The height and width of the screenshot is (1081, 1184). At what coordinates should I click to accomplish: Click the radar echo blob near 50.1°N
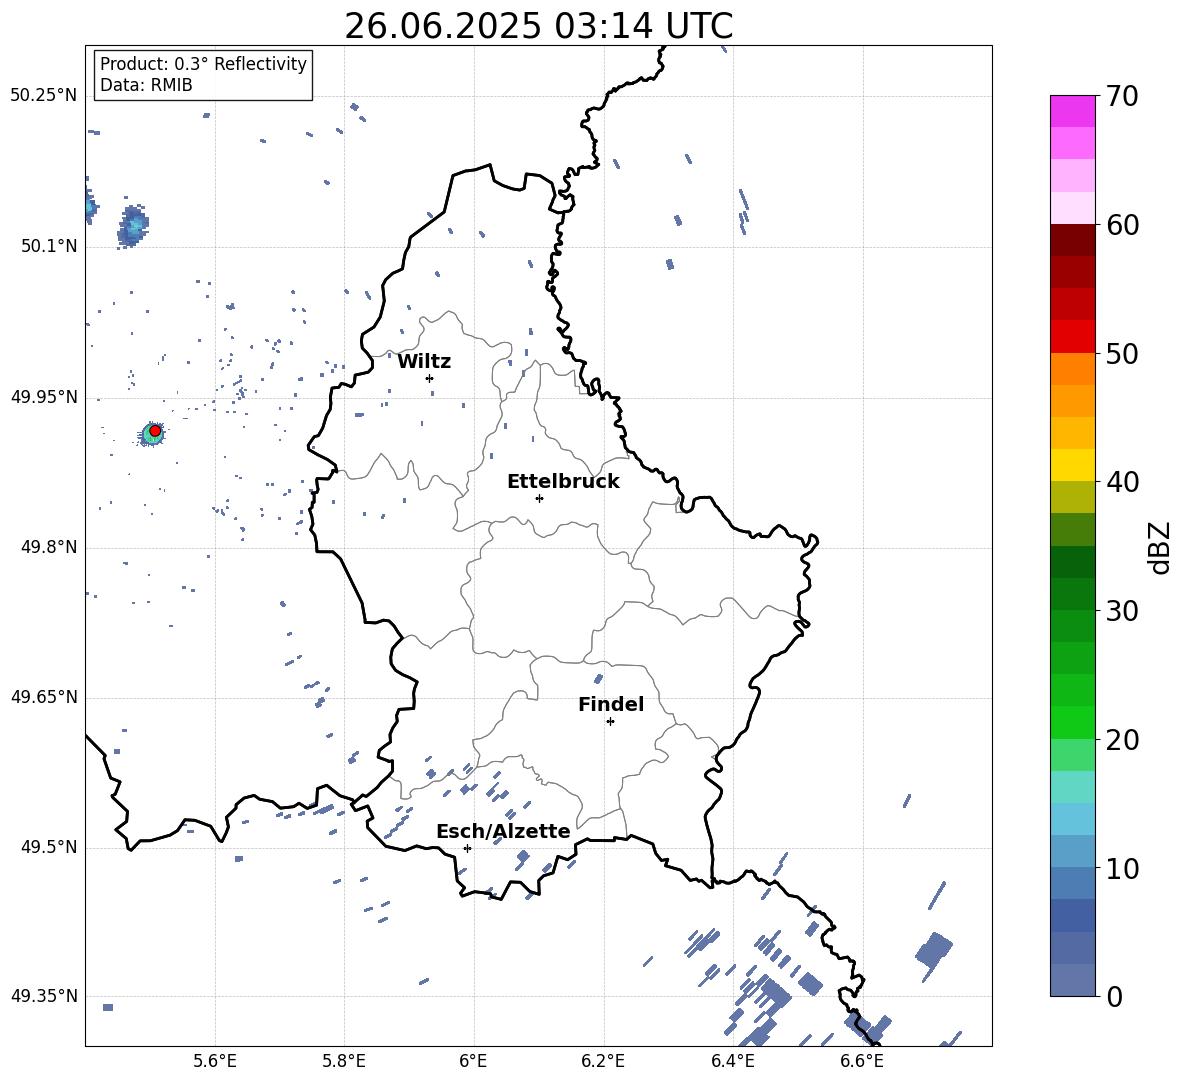click(x=133, y=226)
